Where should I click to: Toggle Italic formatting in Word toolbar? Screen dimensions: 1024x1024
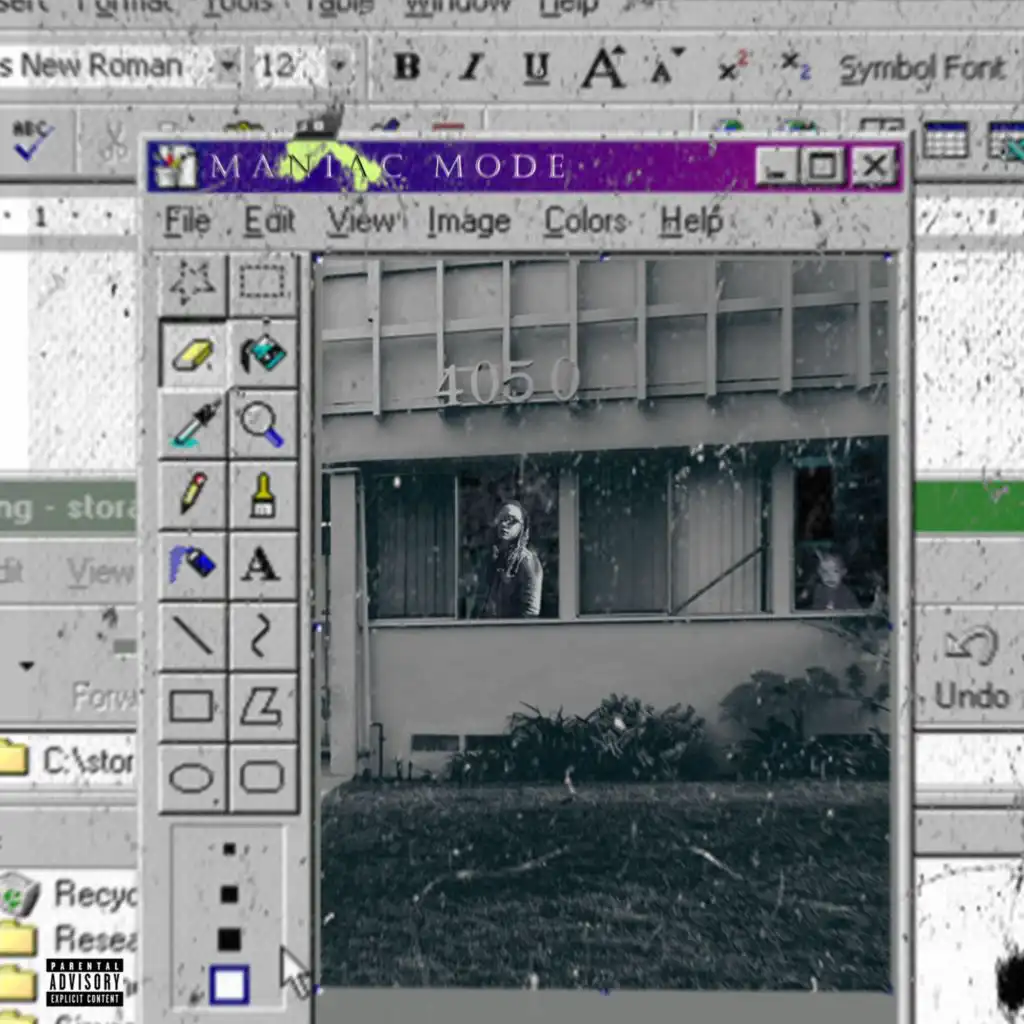[472, 66]
